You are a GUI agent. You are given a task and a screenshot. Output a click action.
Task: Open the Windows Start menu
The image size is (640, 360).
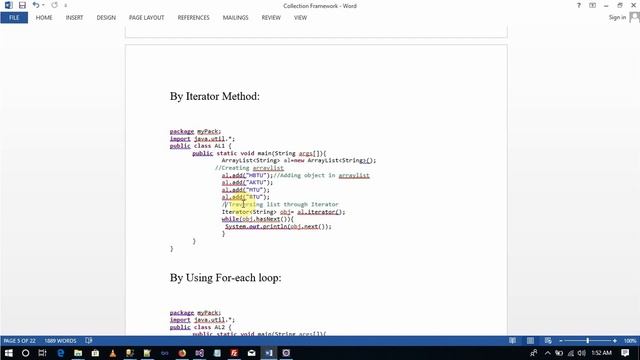click(8, 353)
